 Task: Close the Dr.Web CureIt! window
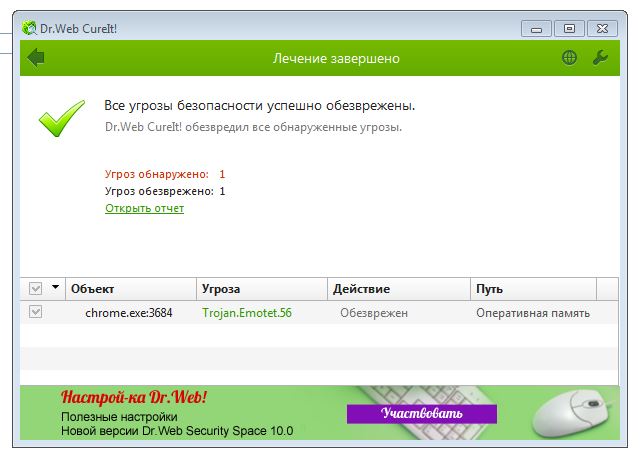click(x=599, y=28)
